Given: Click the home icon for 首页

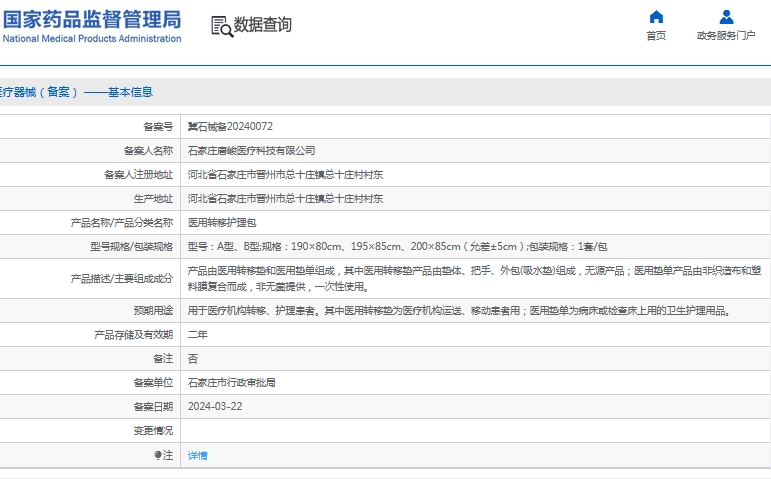Looking at the screenshot, I should [656, 17].
